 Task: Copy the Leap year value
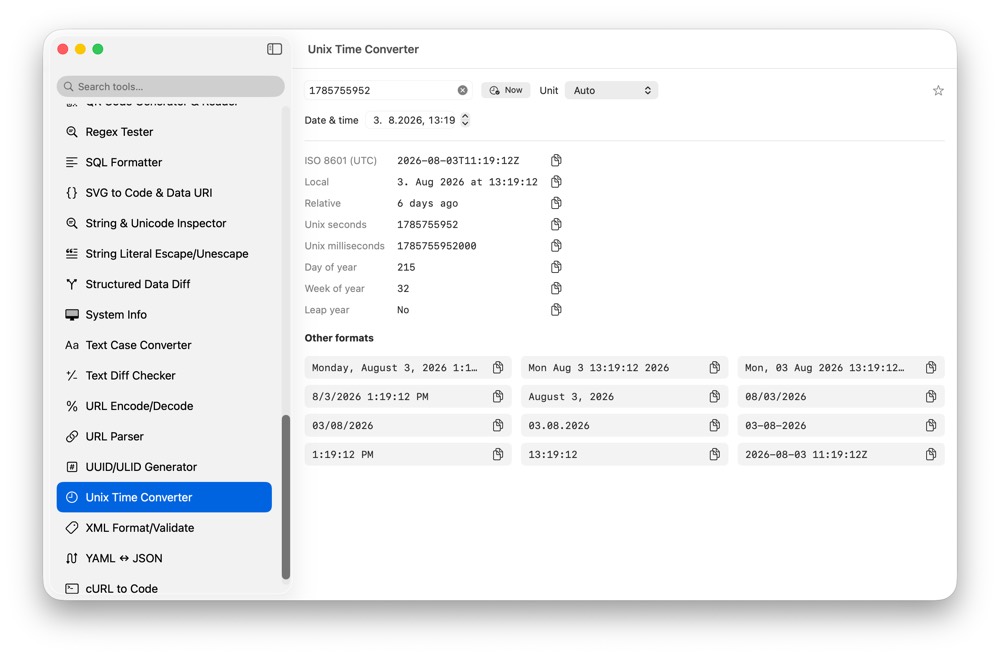pos(556,309)
